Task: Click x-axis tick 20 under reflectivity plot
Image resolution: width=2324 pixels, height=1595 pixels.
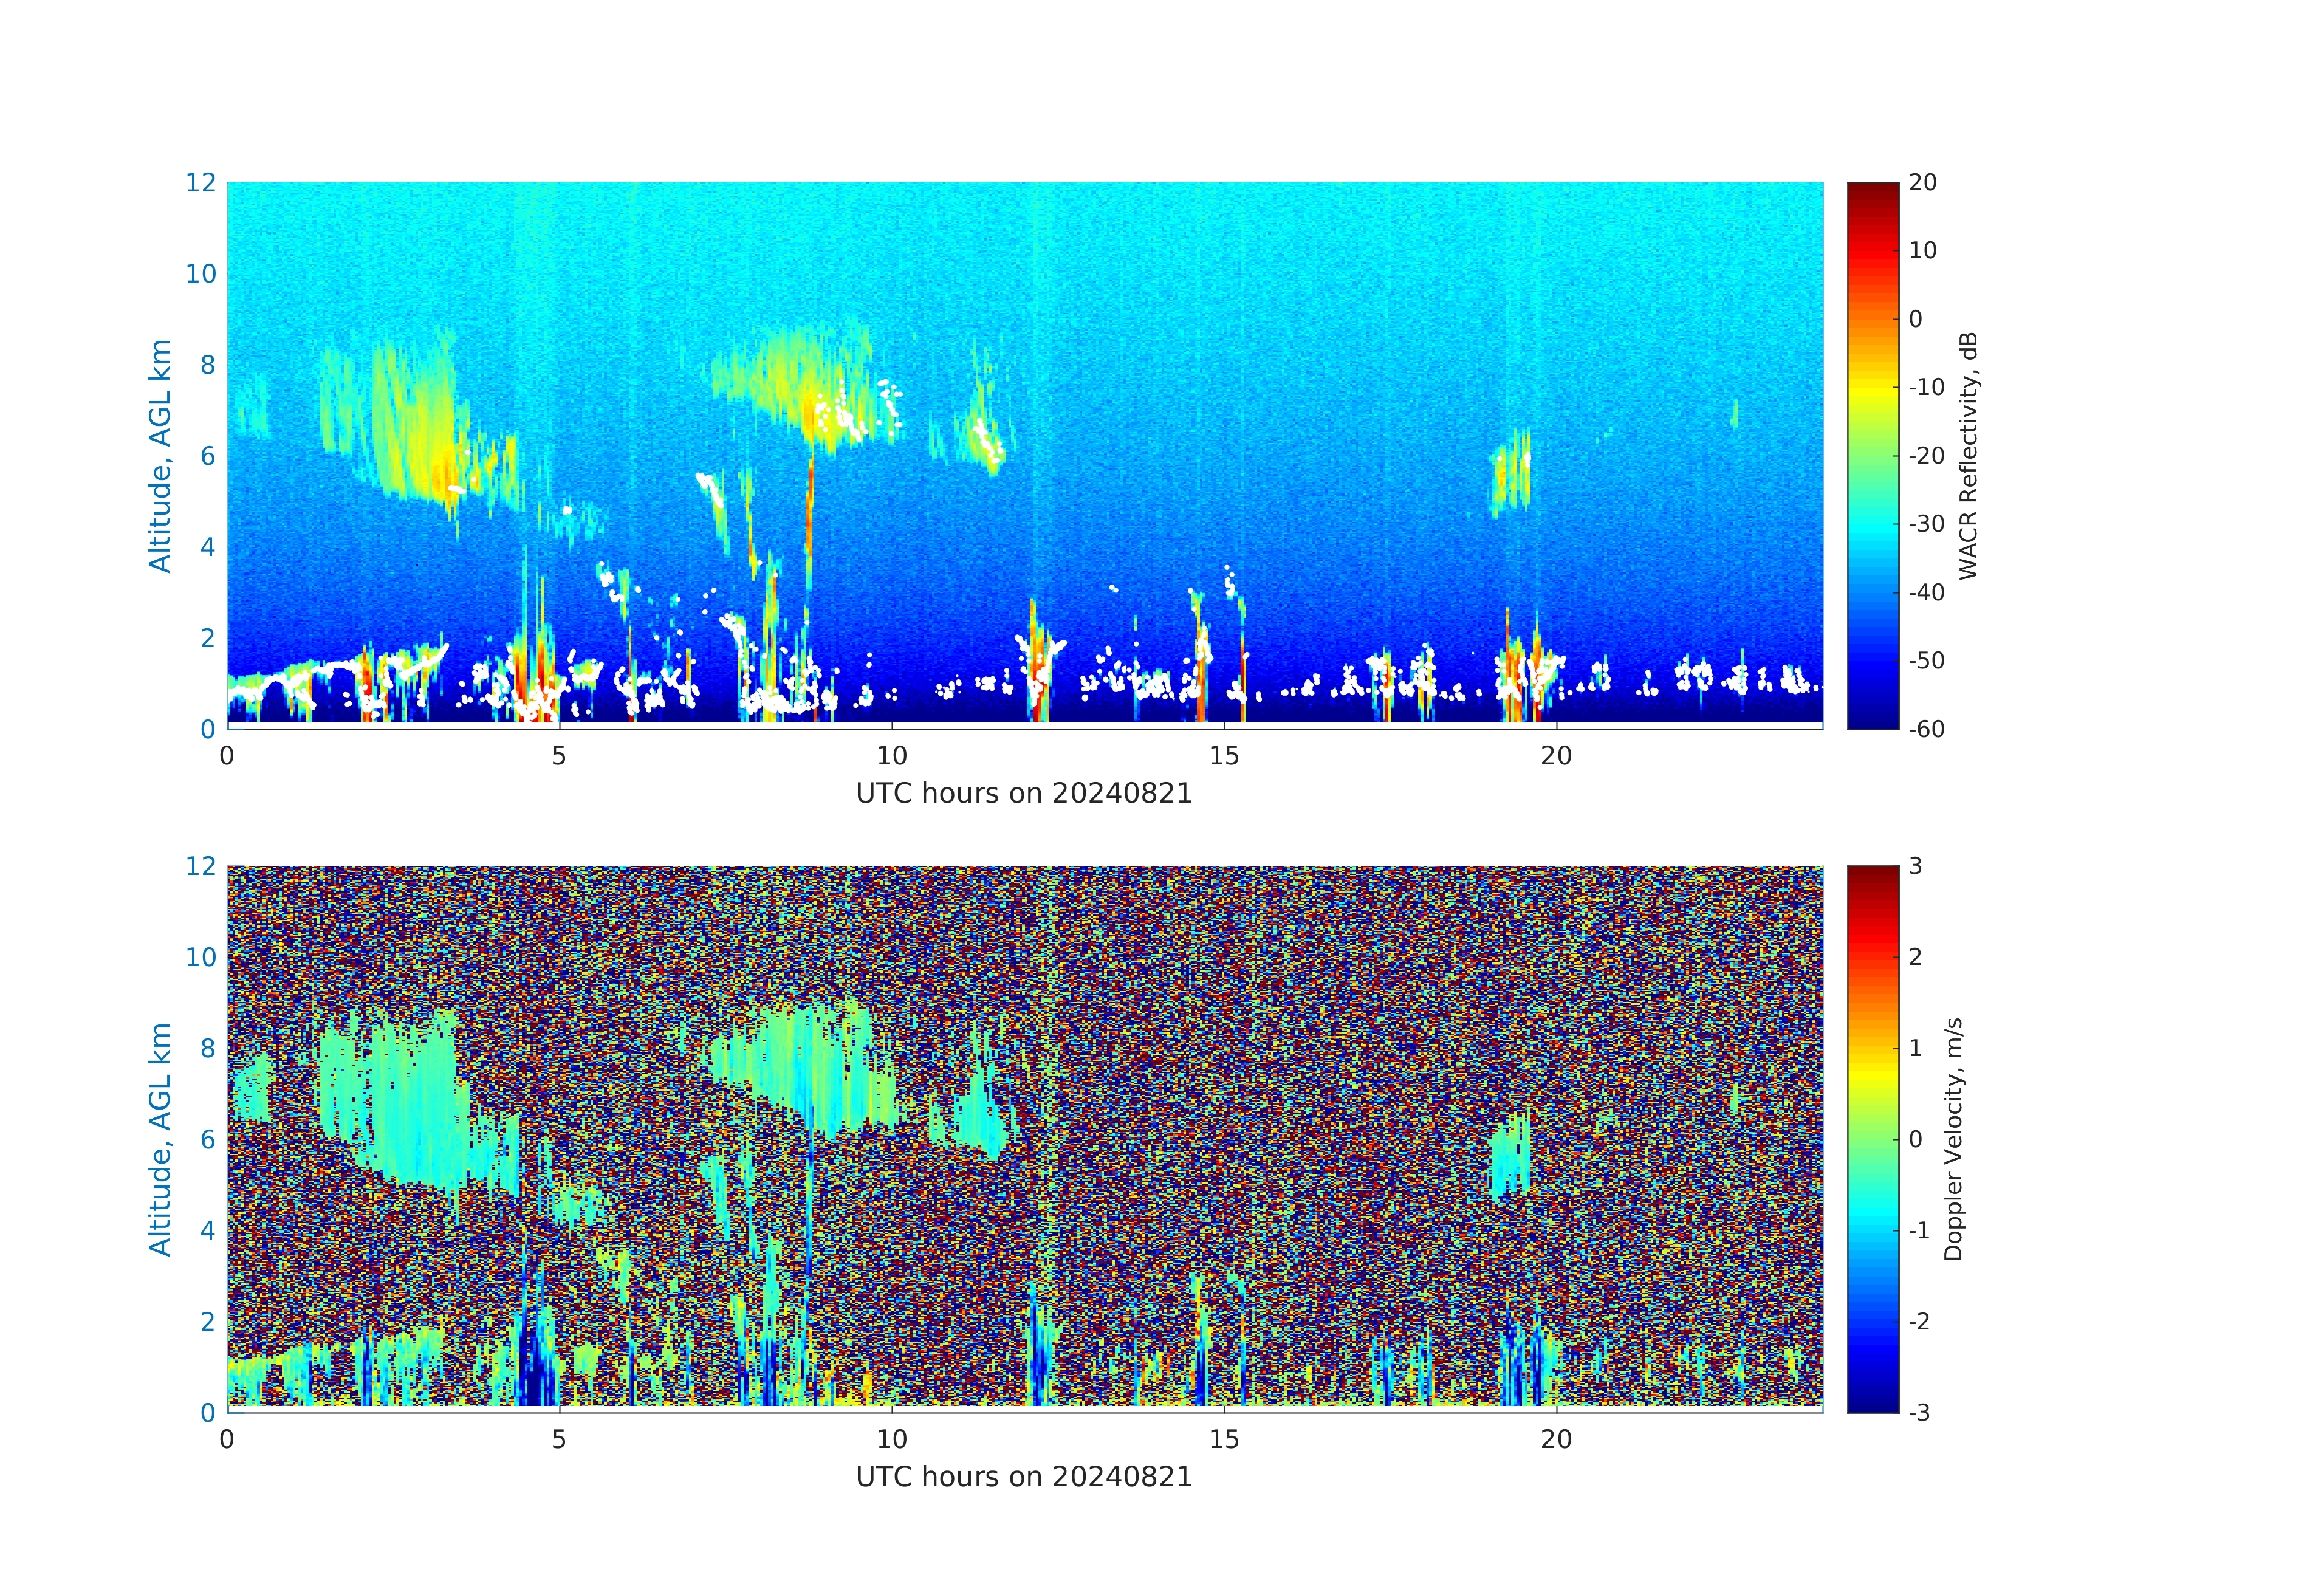Action: pos(1556,756)
